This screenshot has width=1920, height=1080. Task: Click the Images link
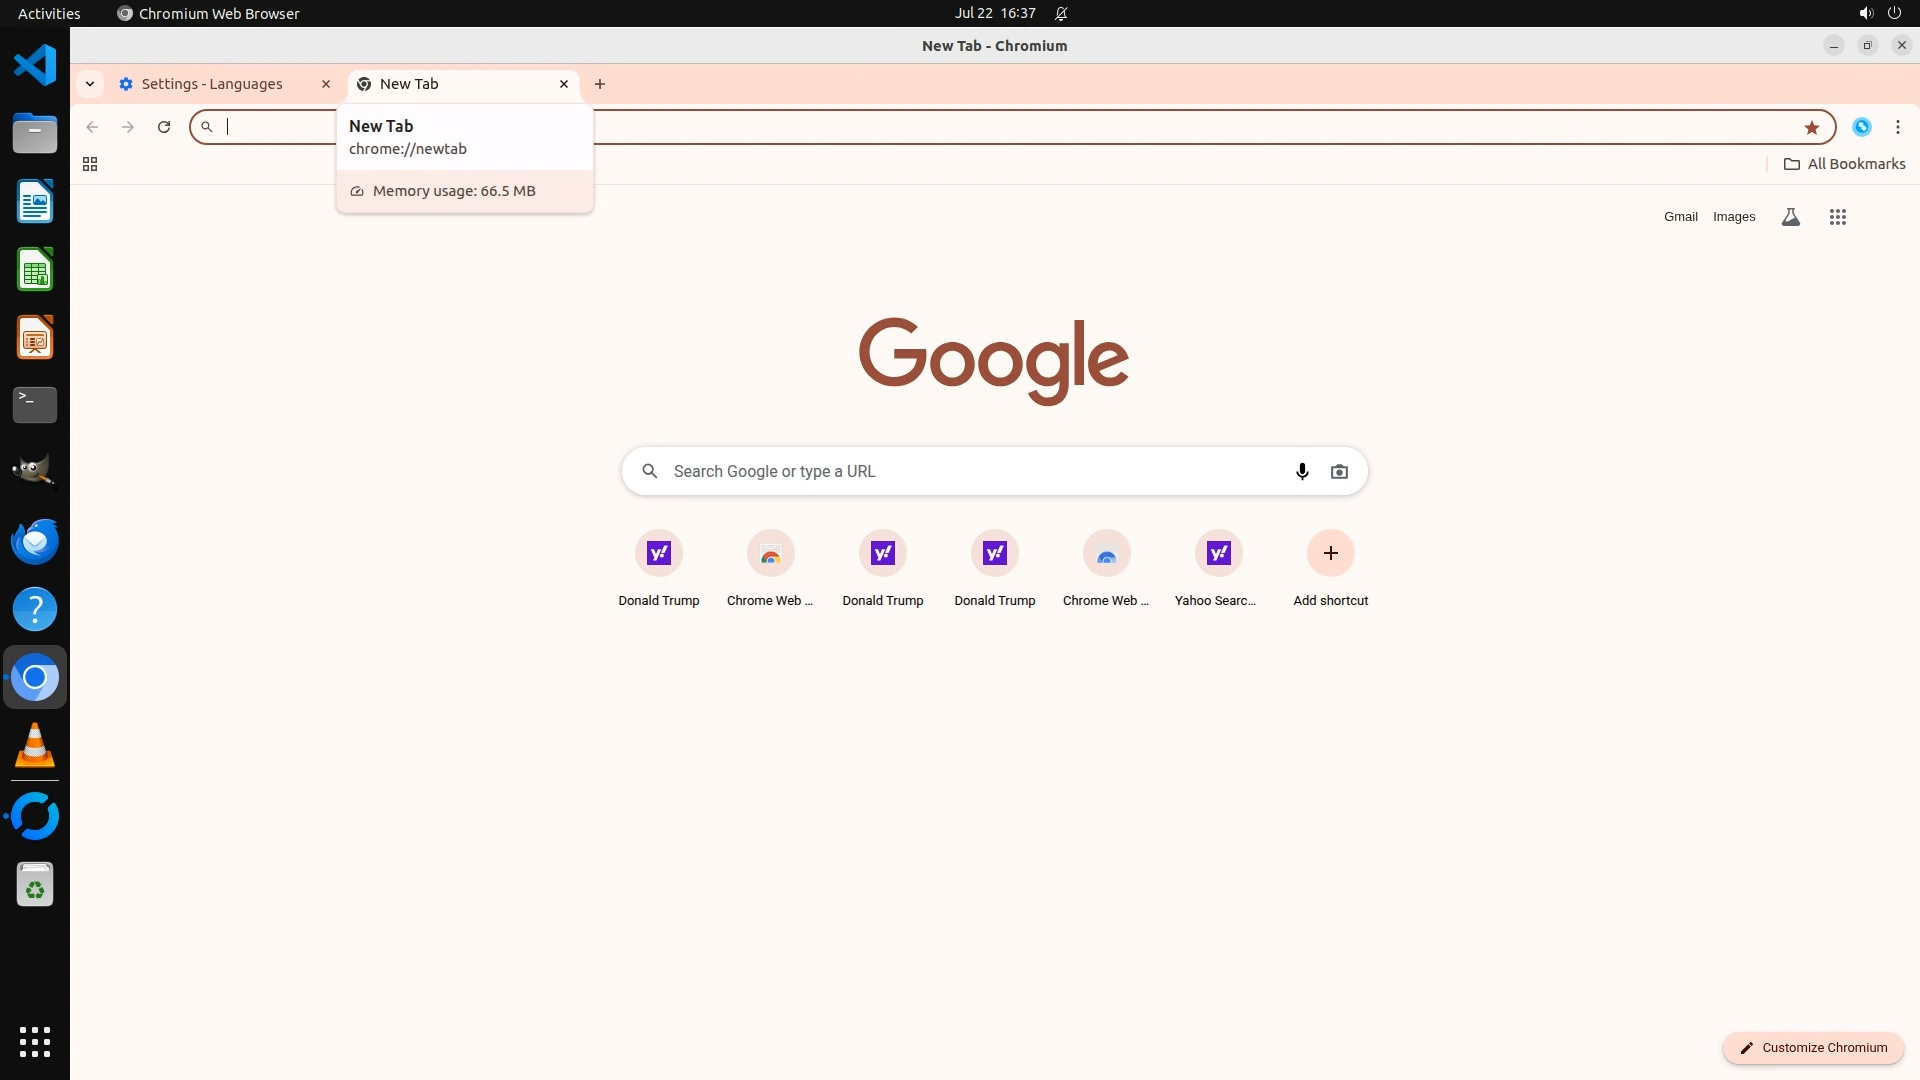(1733, 217)
